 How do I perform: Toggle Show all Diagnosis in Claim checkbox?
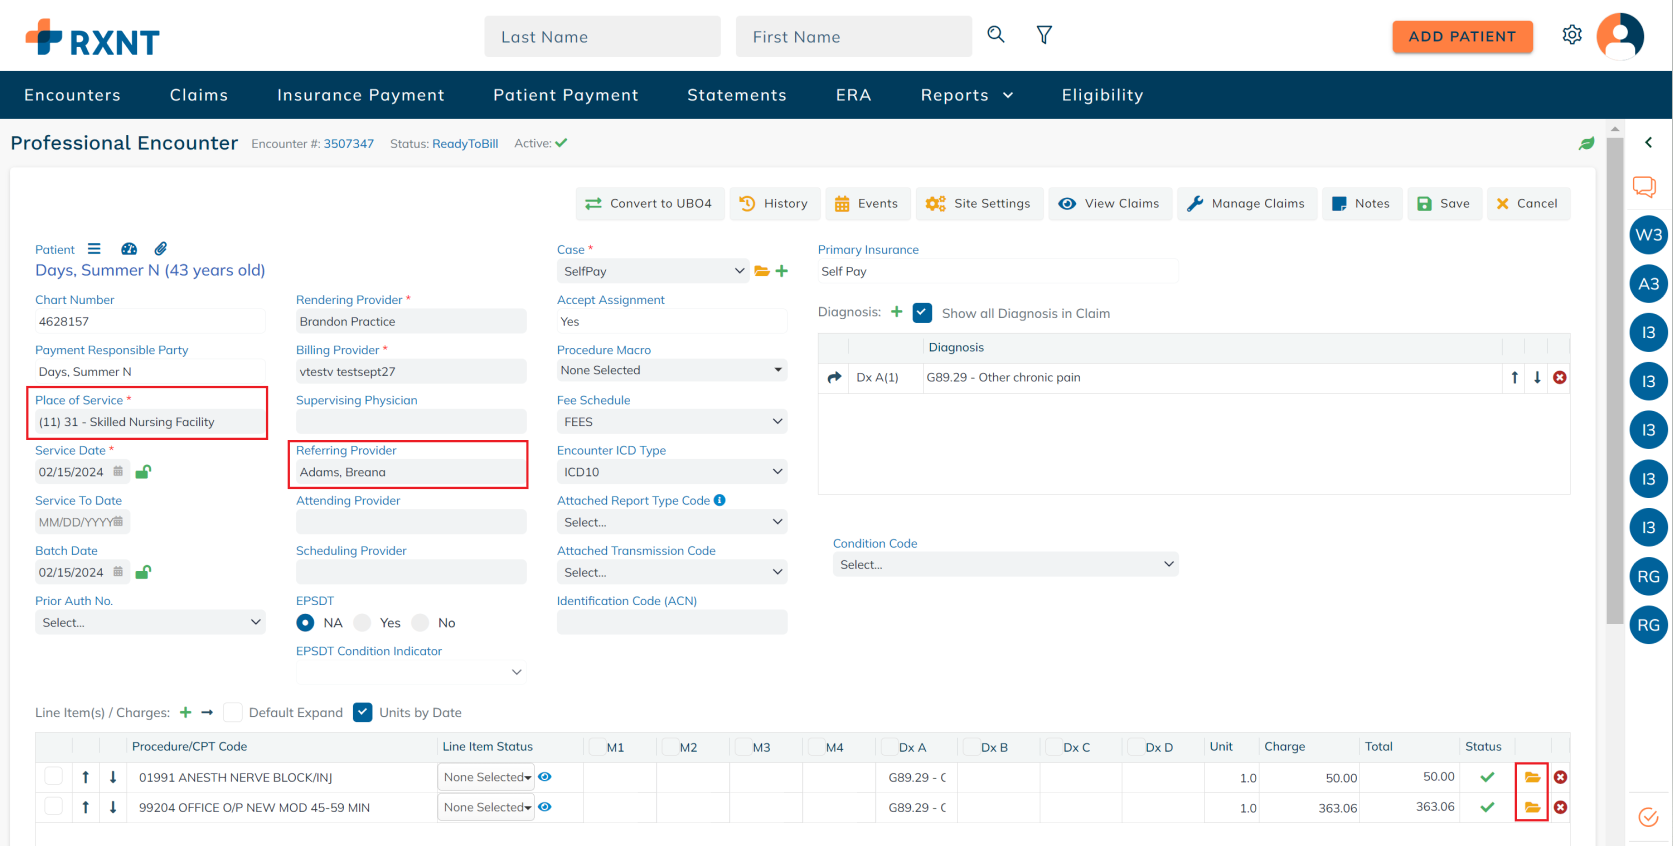point(923,313)
